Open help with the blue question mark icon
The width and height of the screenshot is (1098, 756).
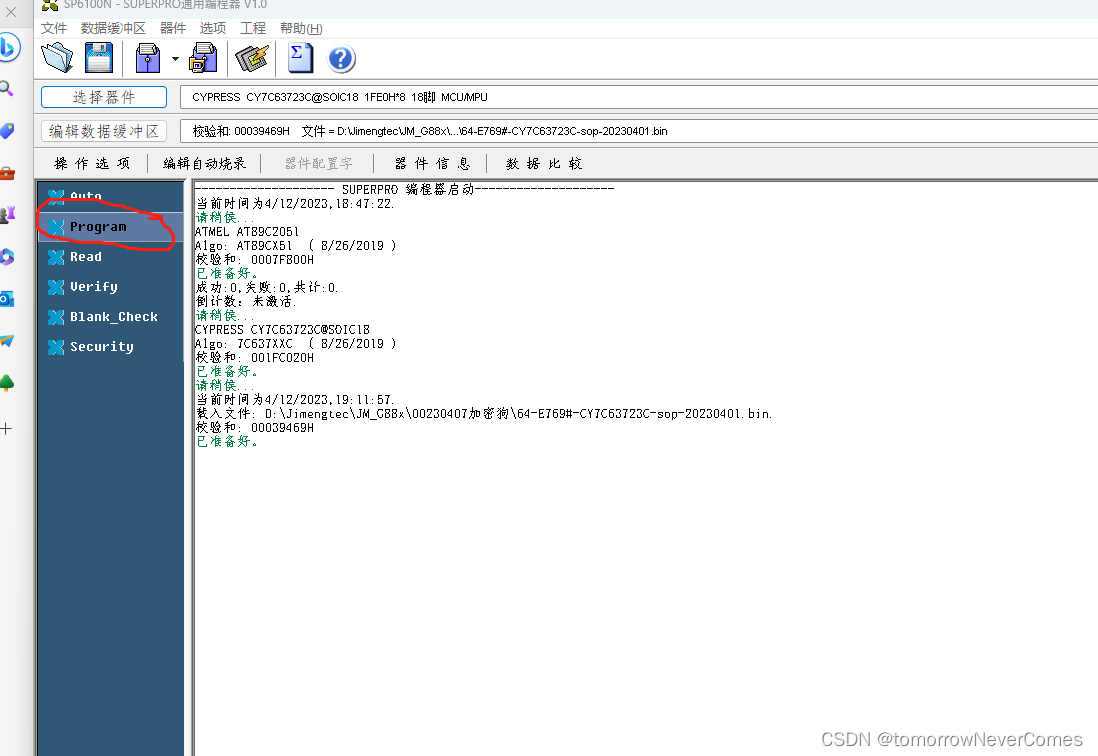341,59
